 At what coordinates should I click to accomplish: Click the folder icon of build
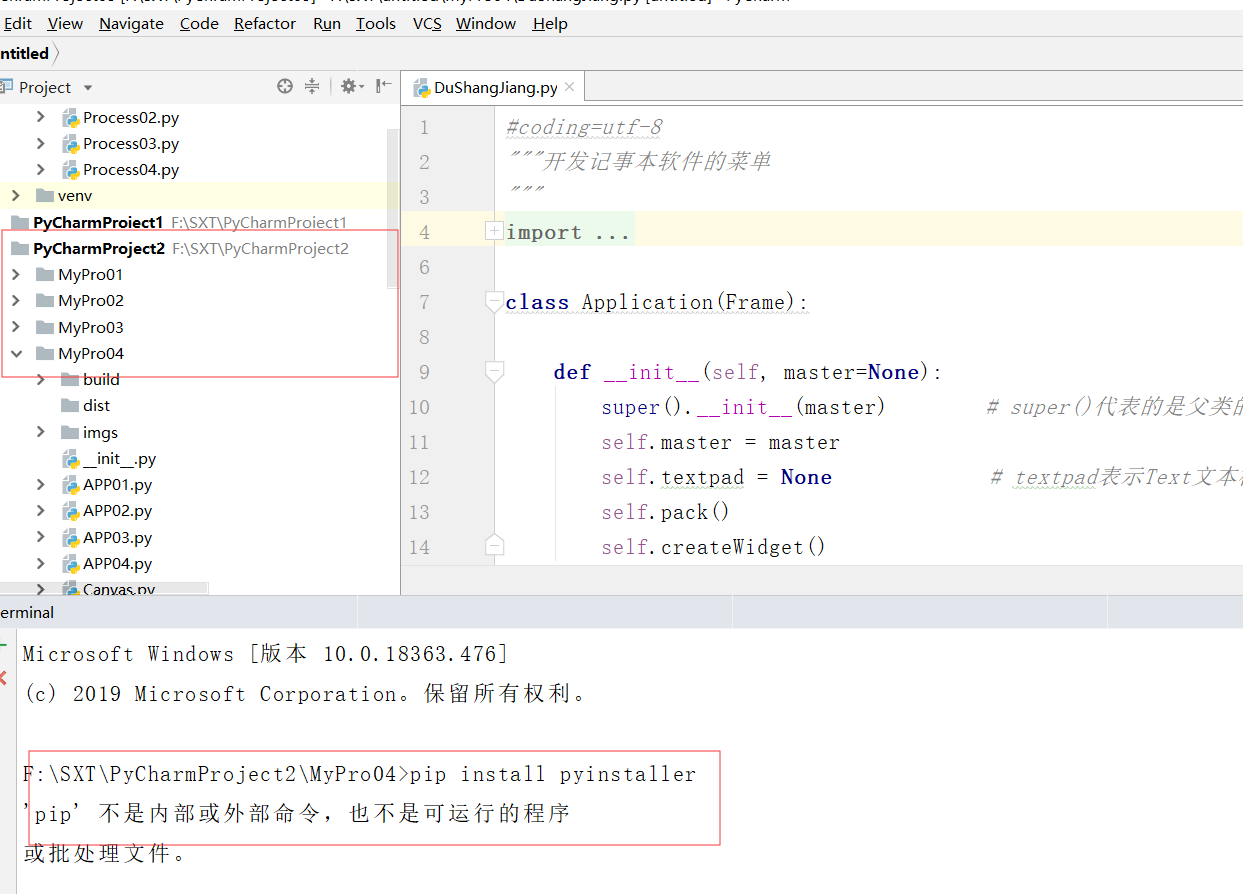click(70, 379)
